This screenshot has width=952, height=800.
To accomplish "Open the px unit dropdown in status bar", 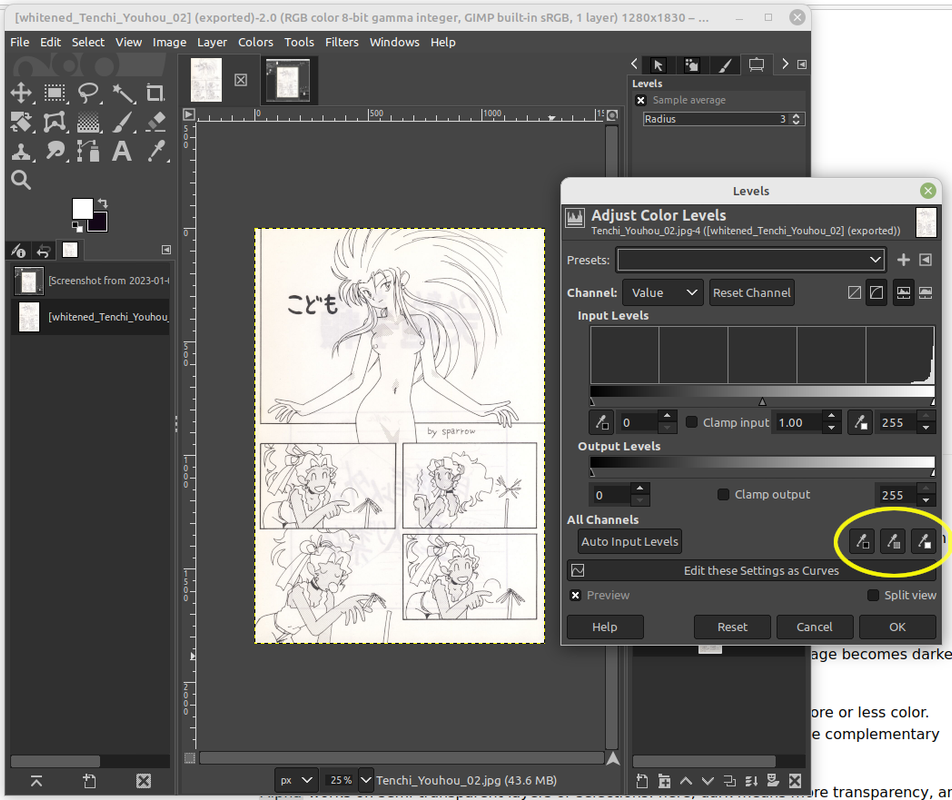I will click(296, 780).
